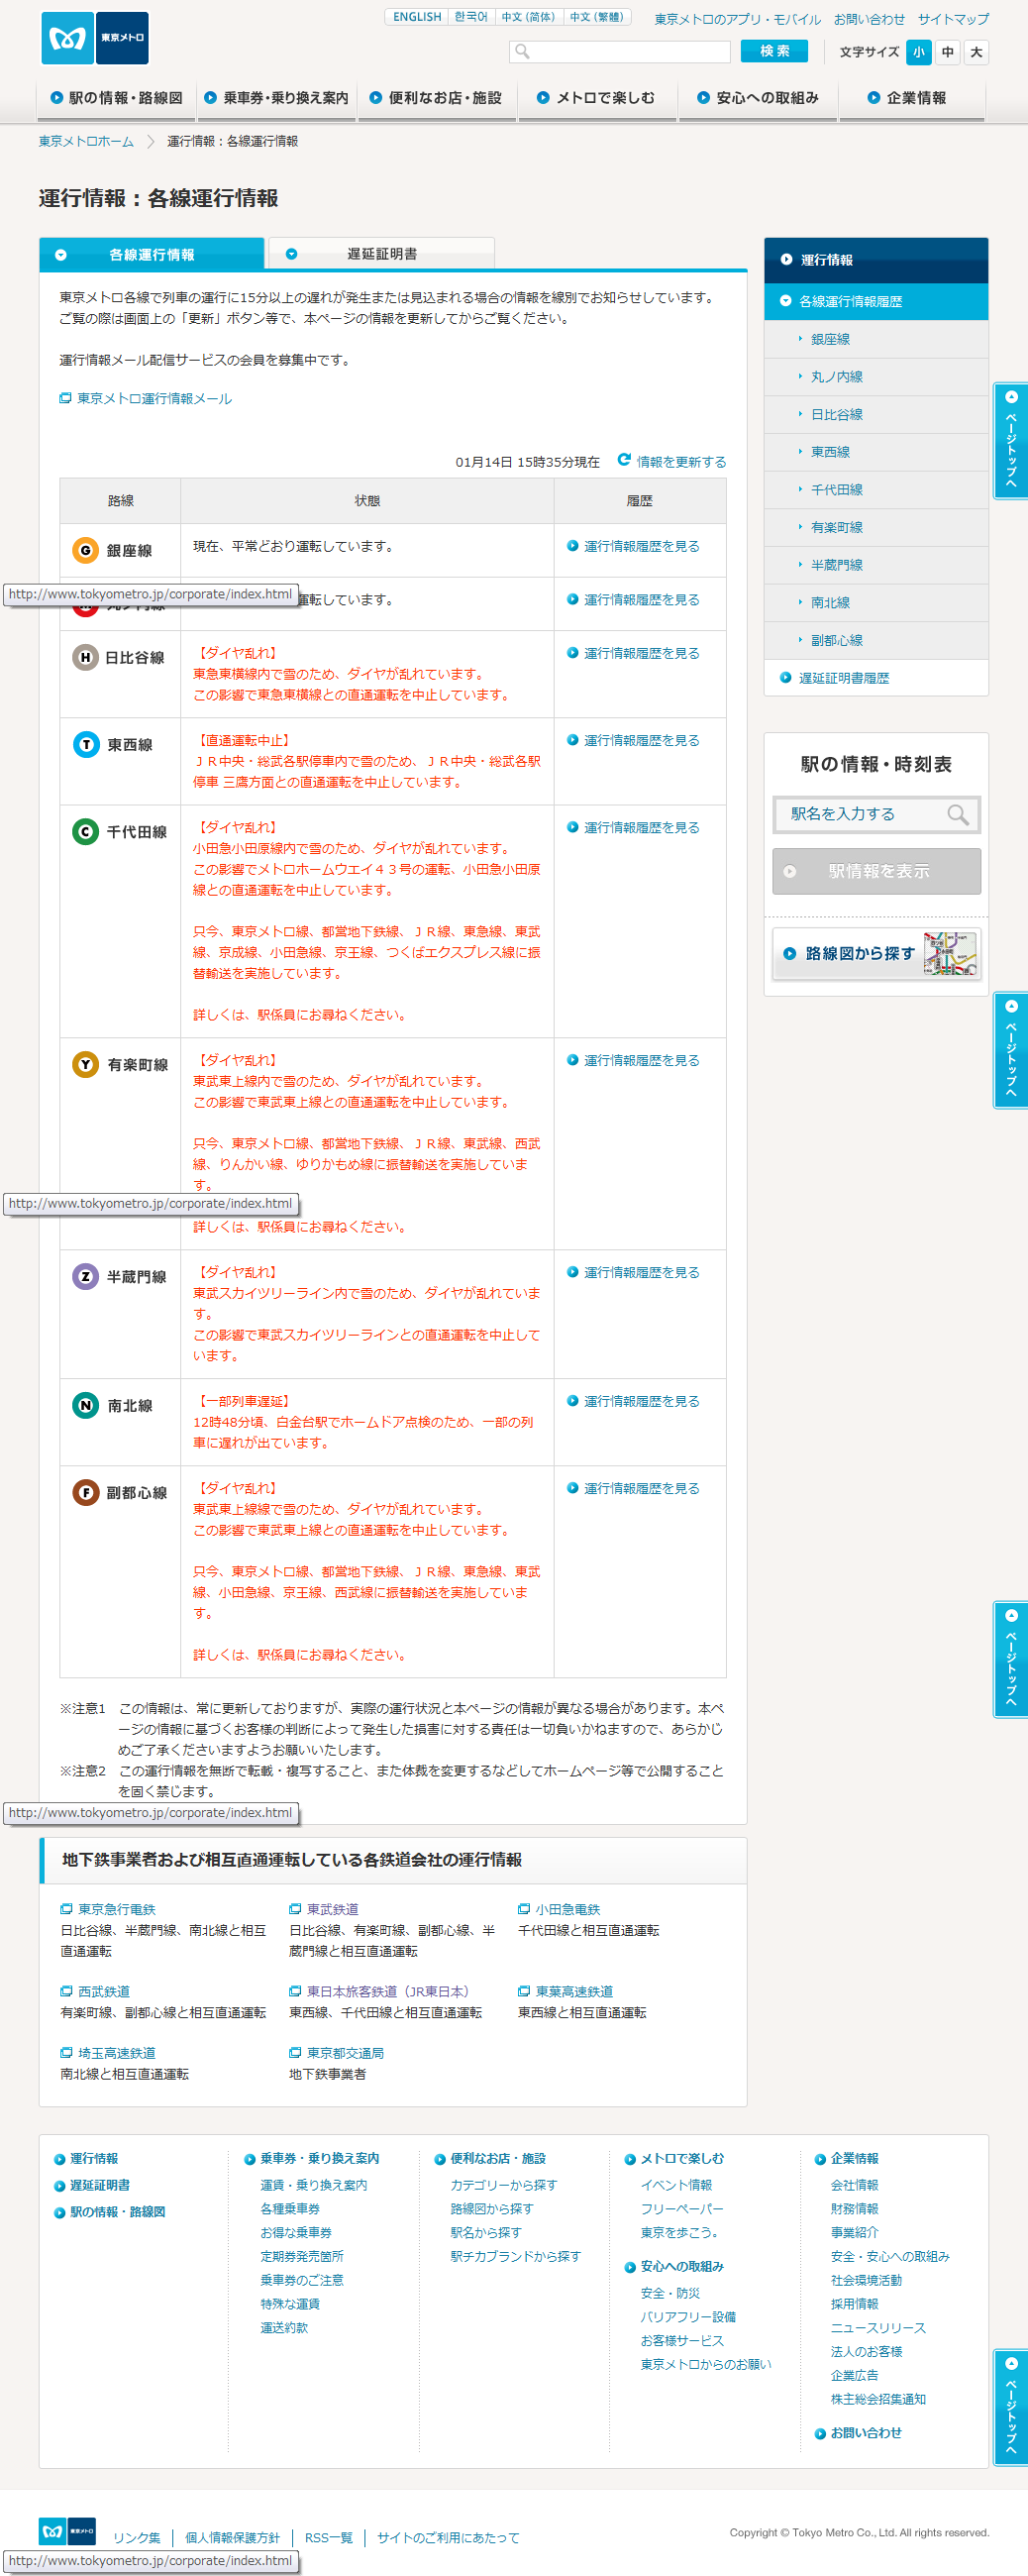This screenshot has width=1028, height=2576.
Task: Click the Fukutoshin line F icon
Action: click(85, 1492)
